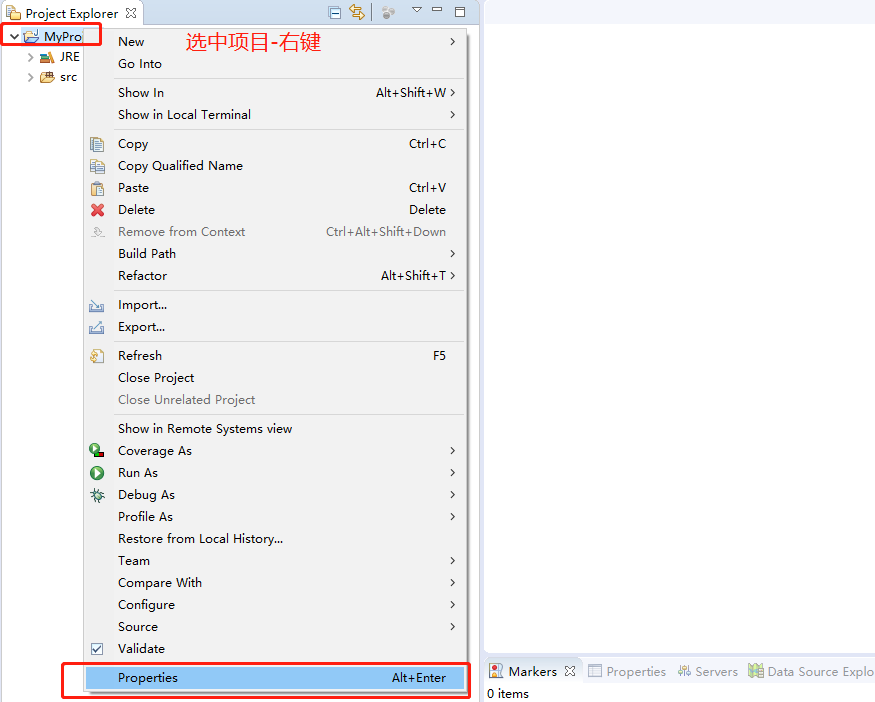
Task: Click the Properties tab table icon
Action: point(595,671)
